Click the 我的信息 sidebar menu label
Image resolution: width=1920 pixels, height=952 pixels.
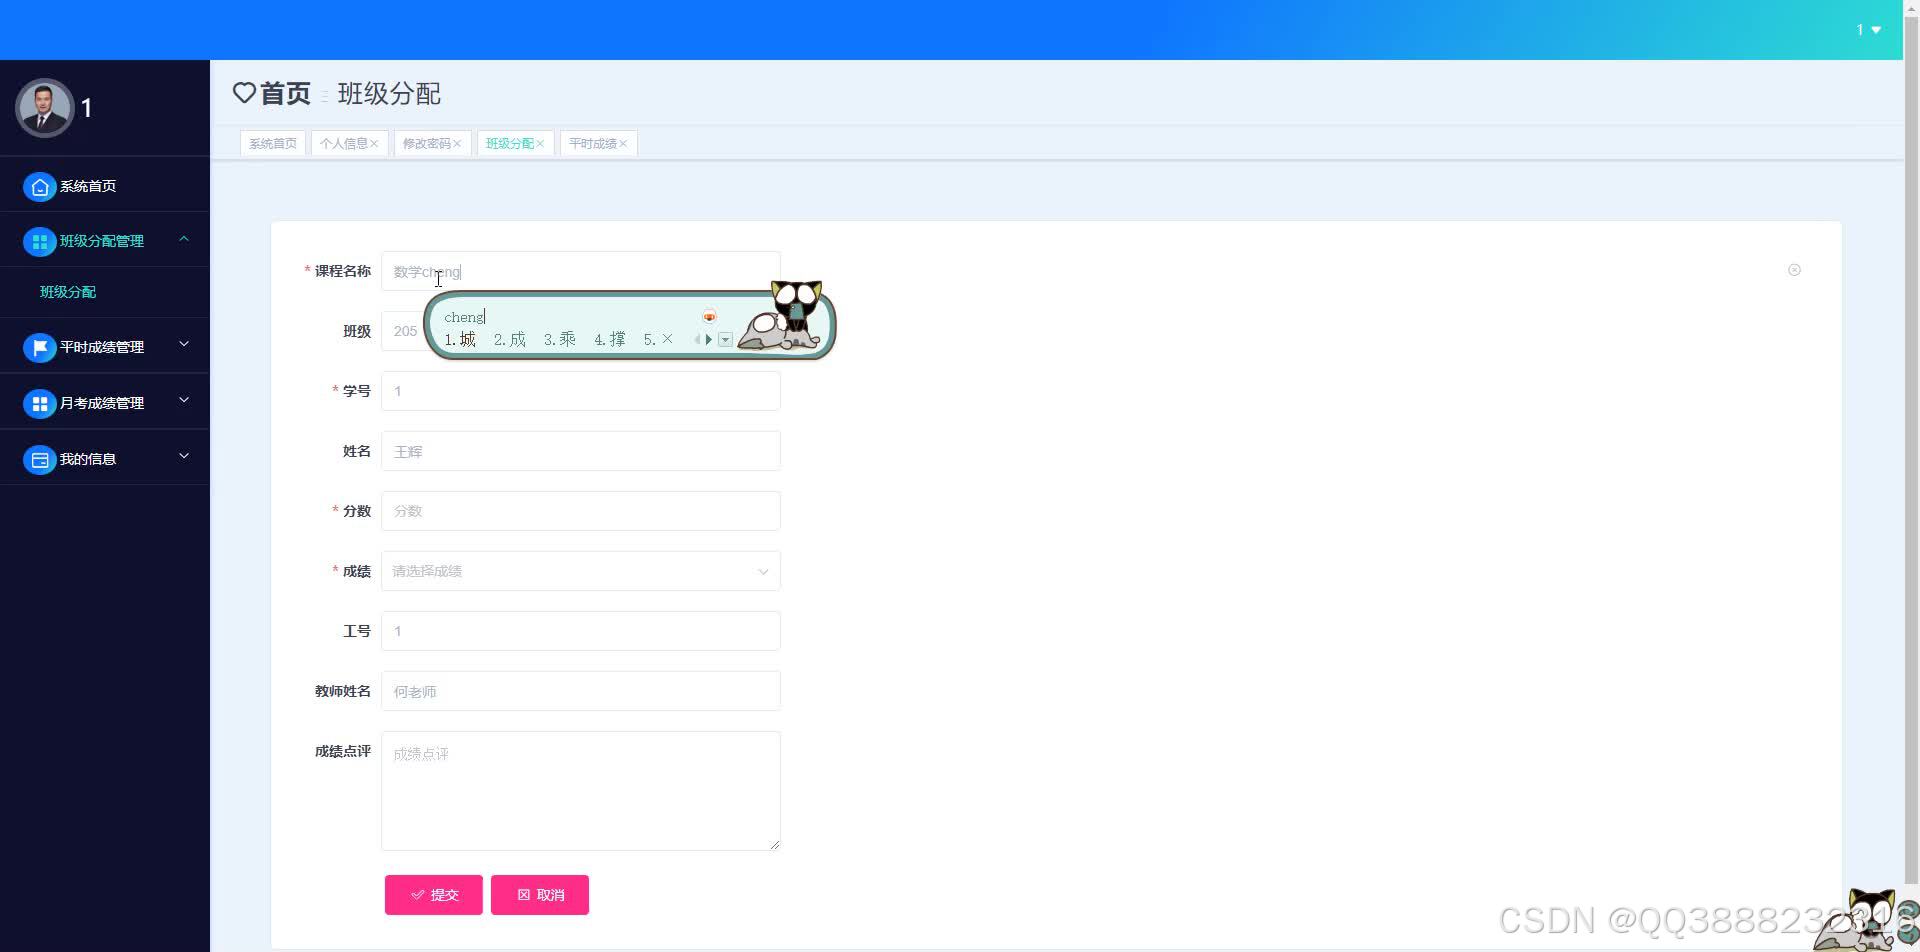coord(88,459)
